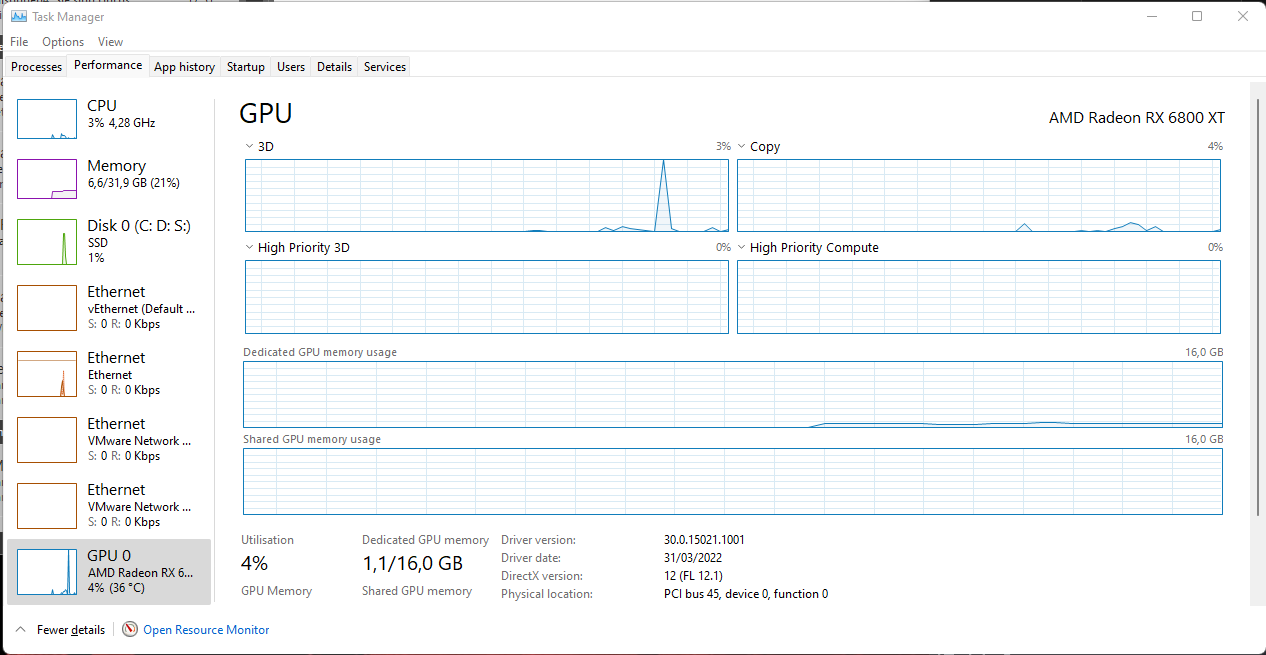This screenshot has width=1266, height=655.
Task: Open the Details tab
Action: [x=334, y=67]
